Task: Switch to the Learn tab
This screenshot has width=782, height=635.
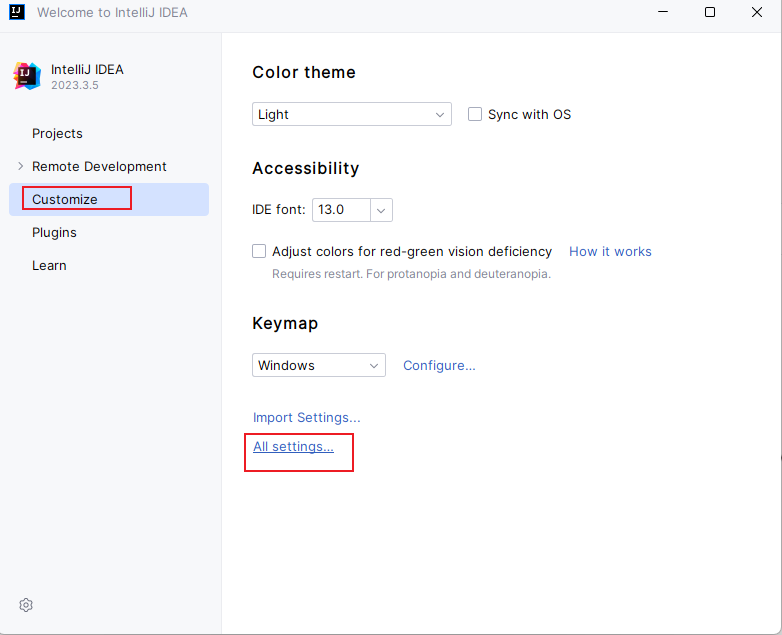Action: tap(49, 265)
